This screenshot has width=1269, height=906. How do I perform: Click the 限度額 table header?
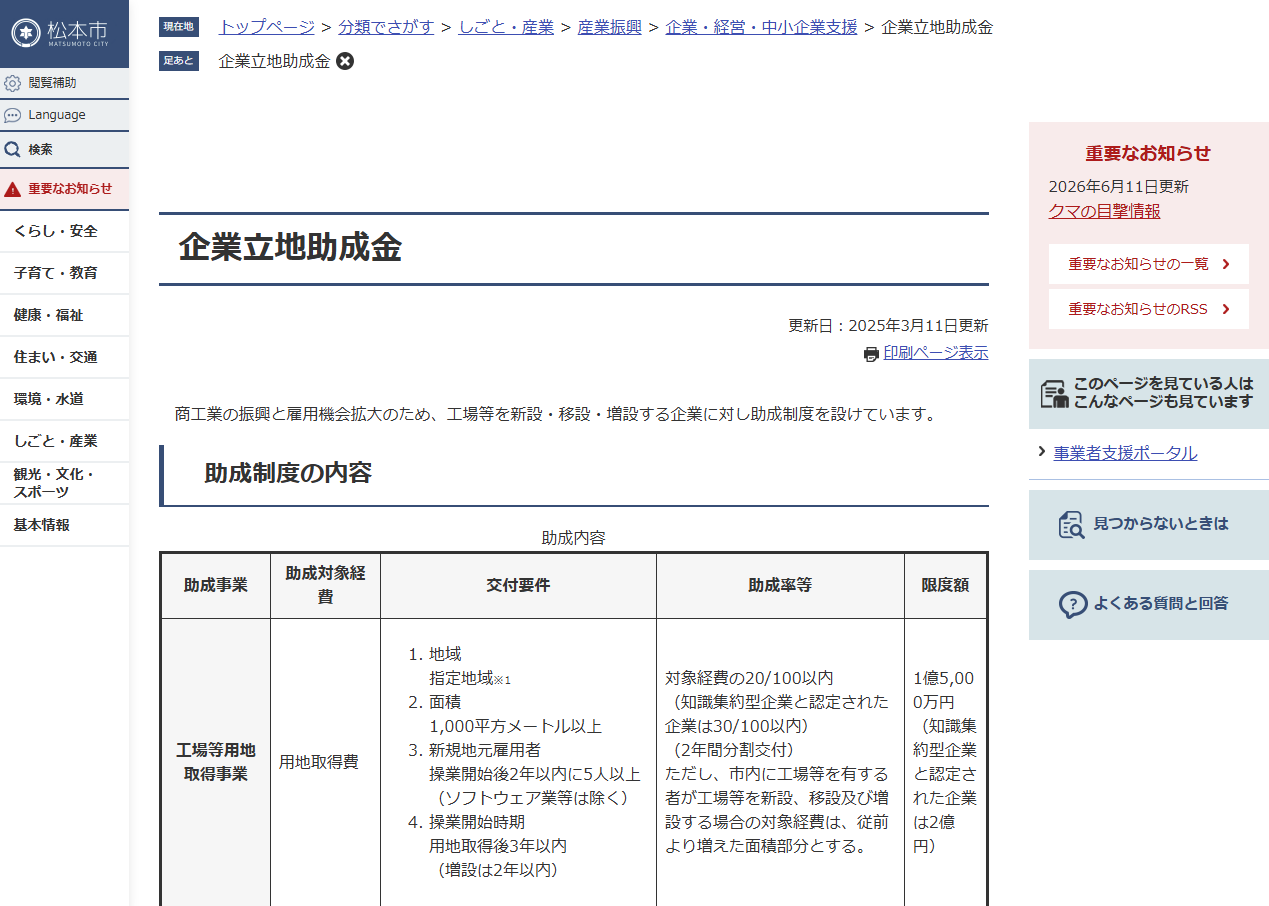coord(945,585)
